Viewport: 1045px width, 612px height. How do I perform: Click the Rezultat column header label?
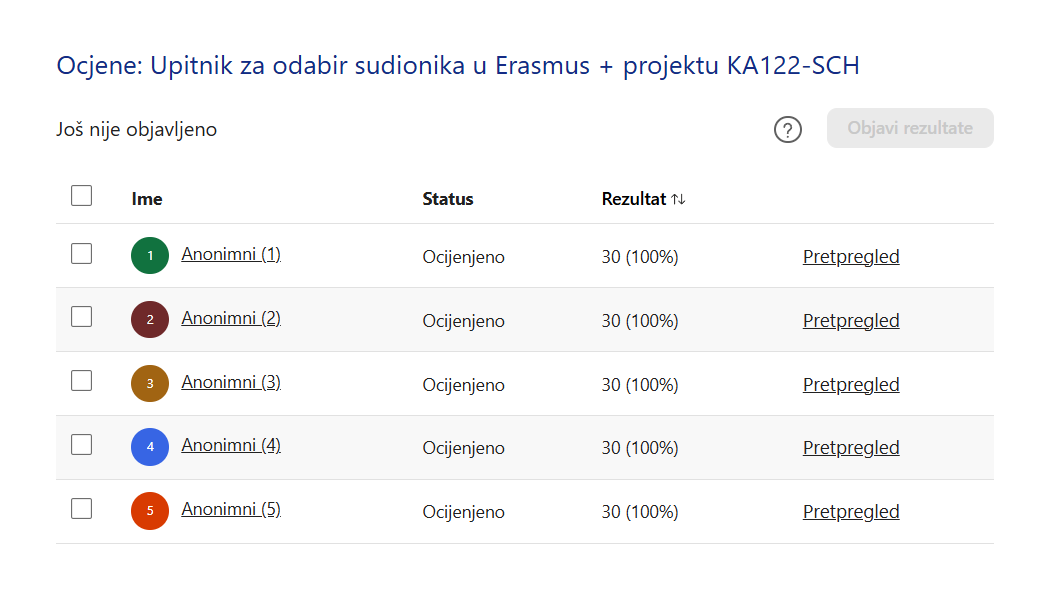tap(633, 199)
